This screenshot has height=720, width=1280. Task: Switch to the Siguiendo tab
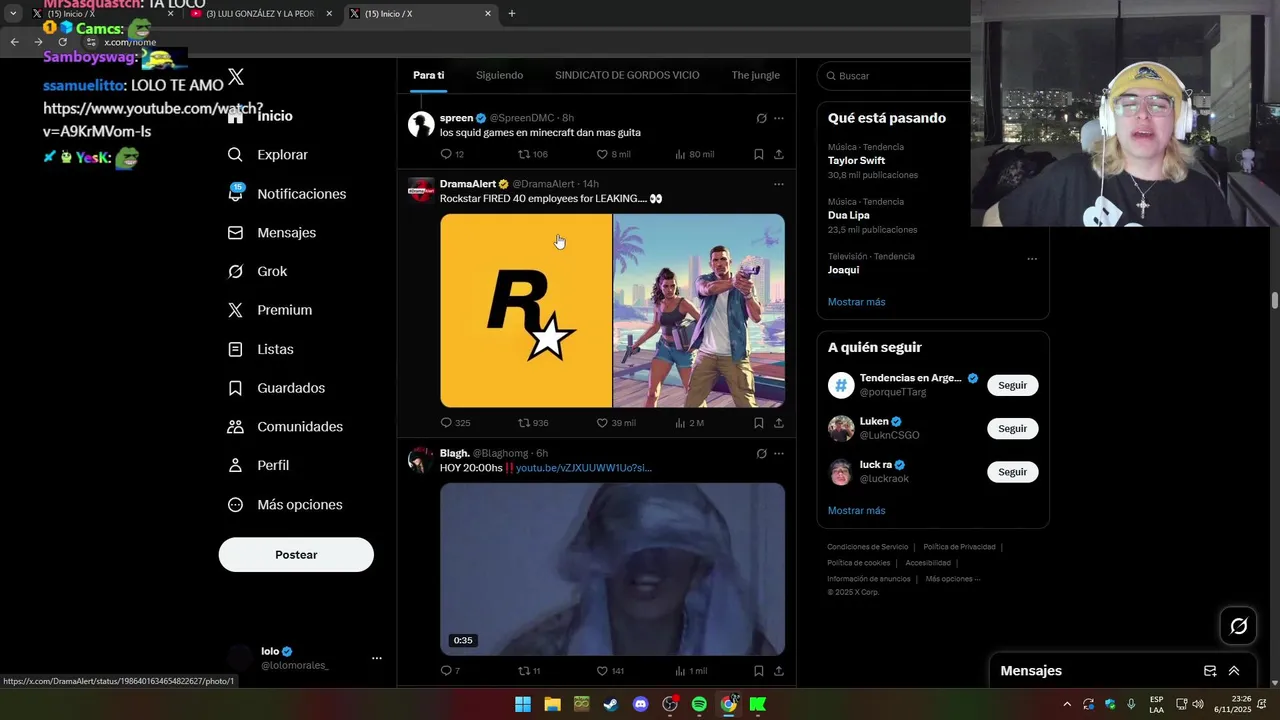(499, 75)
